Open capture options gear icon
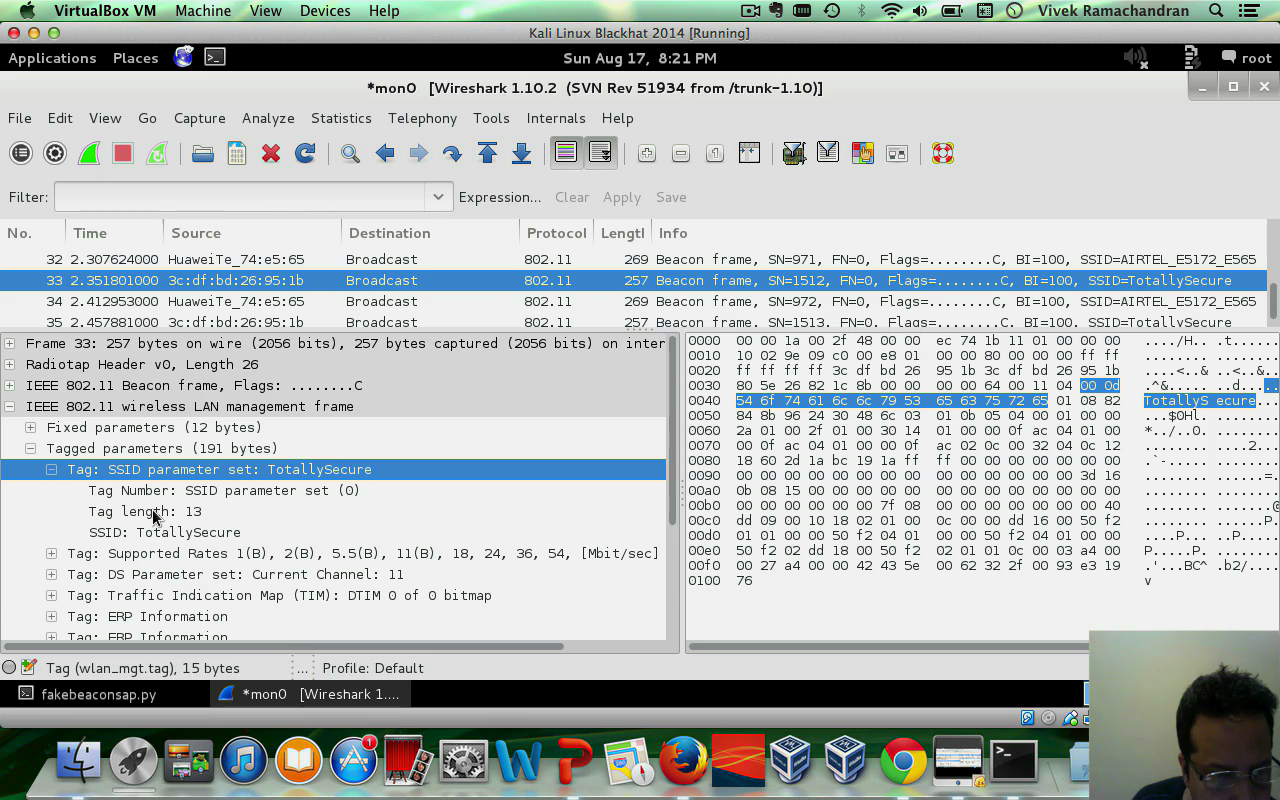This screenshot has height=800, width=1280. point(55,153)
